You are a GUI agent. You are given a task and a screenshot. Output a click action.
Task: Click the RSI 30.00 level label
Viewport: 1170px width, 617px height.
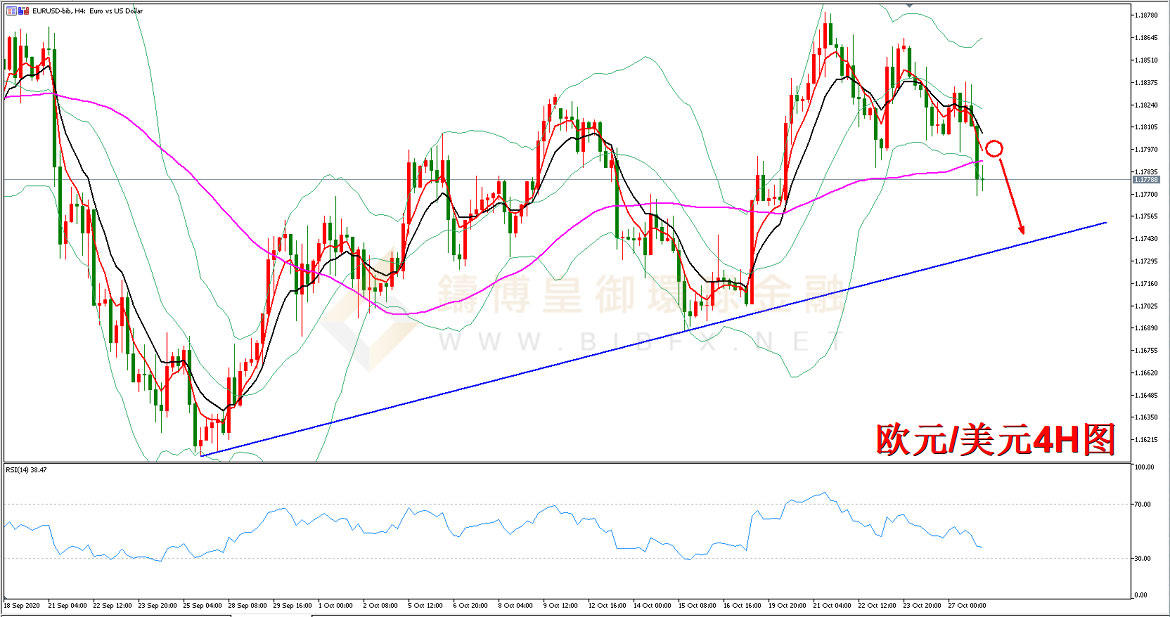(x=1142, y=558)
